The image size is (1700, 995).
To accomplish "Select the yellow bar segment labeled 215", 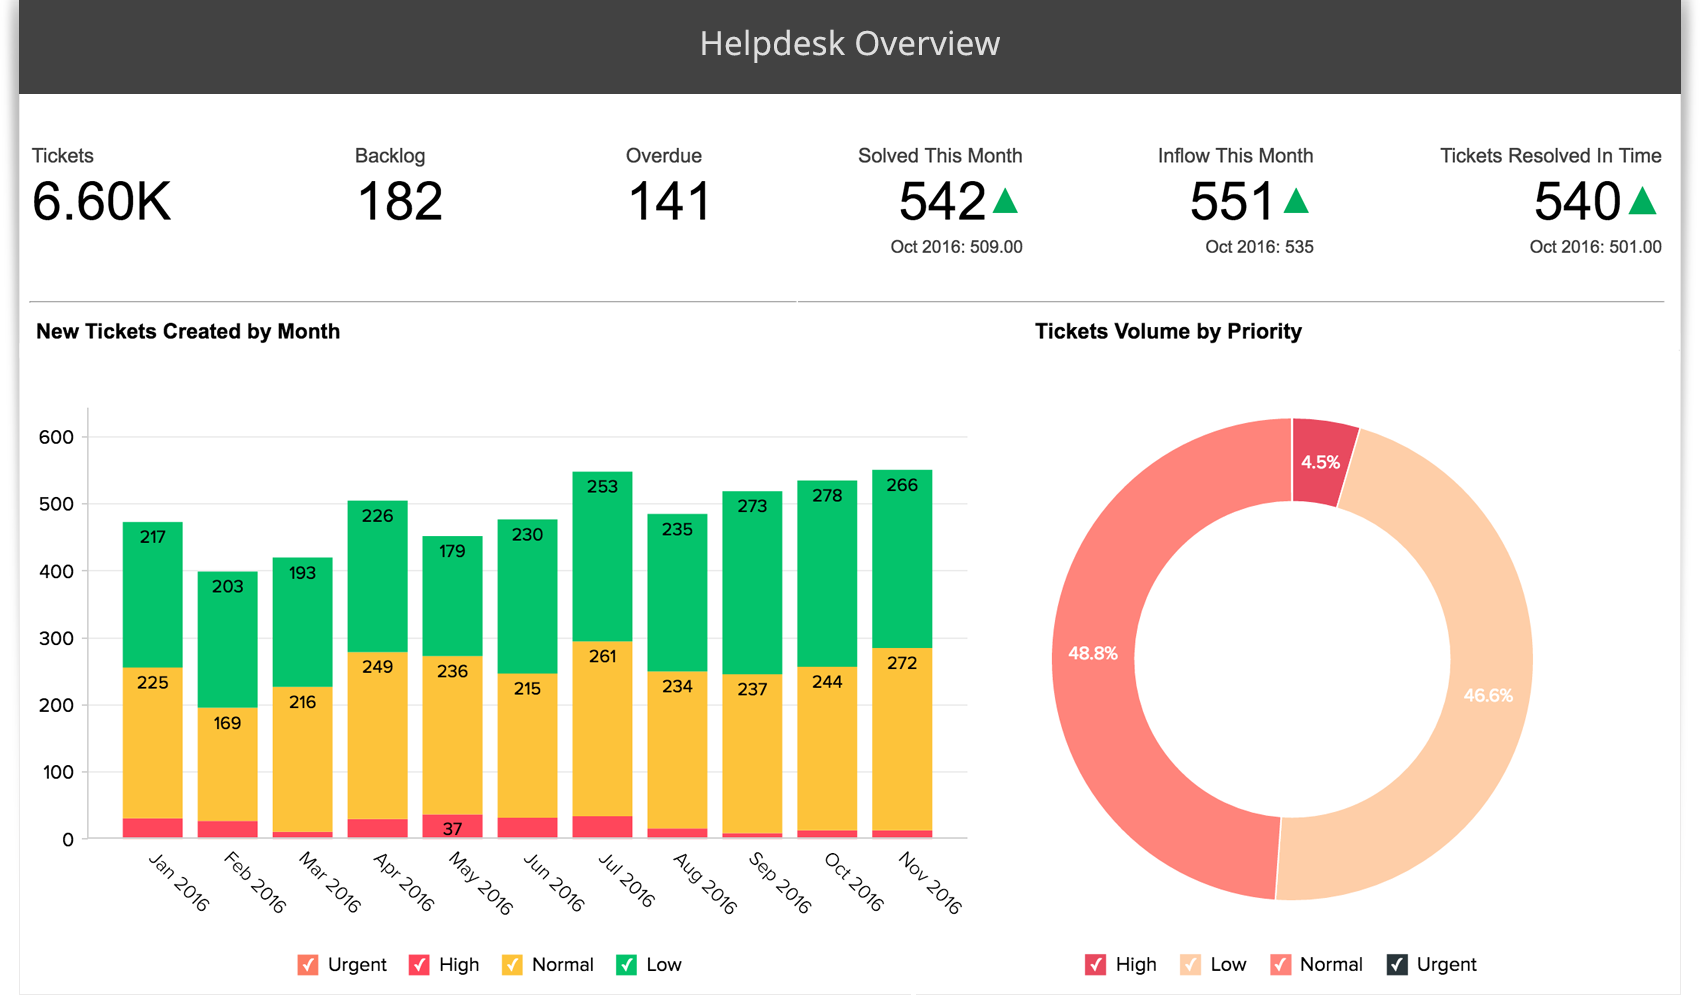I will tap(528, 746).
